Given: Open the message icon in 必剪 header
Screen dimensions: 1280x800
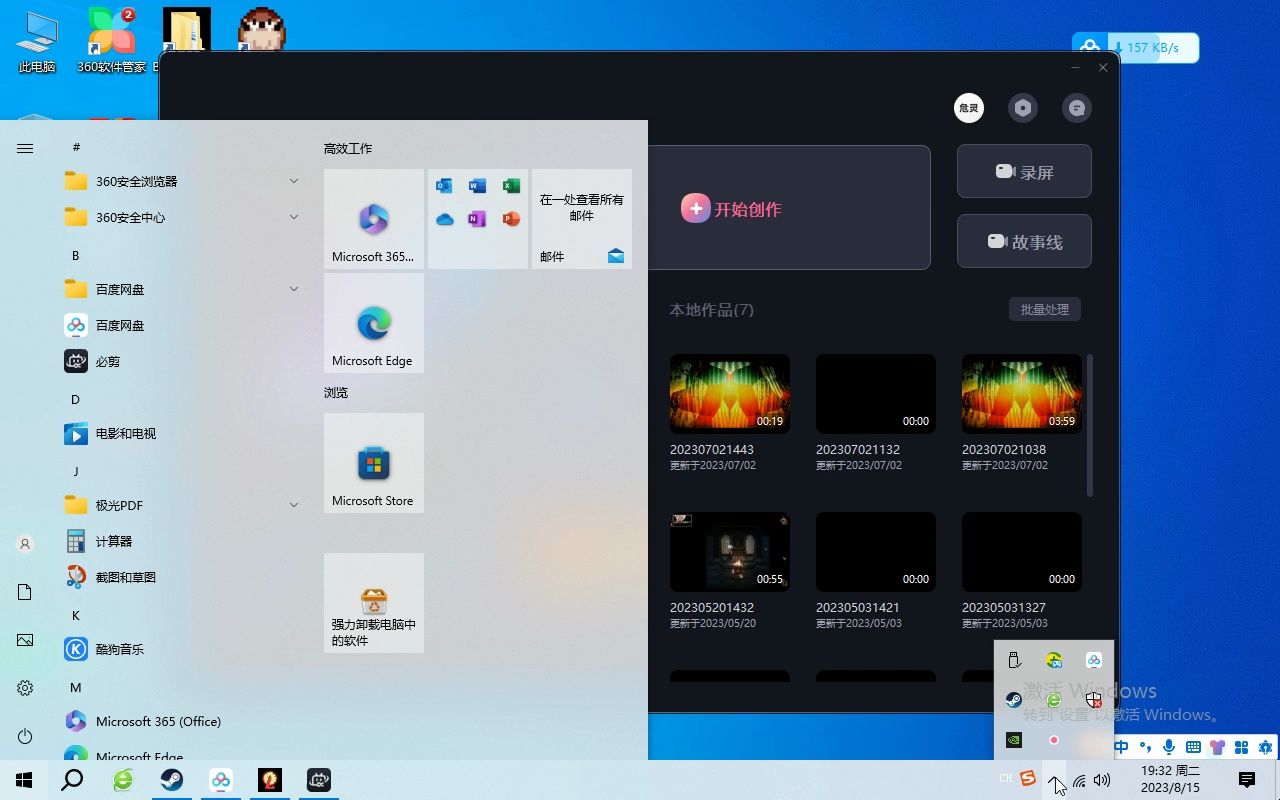Looking at the screenshot, I should (x=1077, y=108).
